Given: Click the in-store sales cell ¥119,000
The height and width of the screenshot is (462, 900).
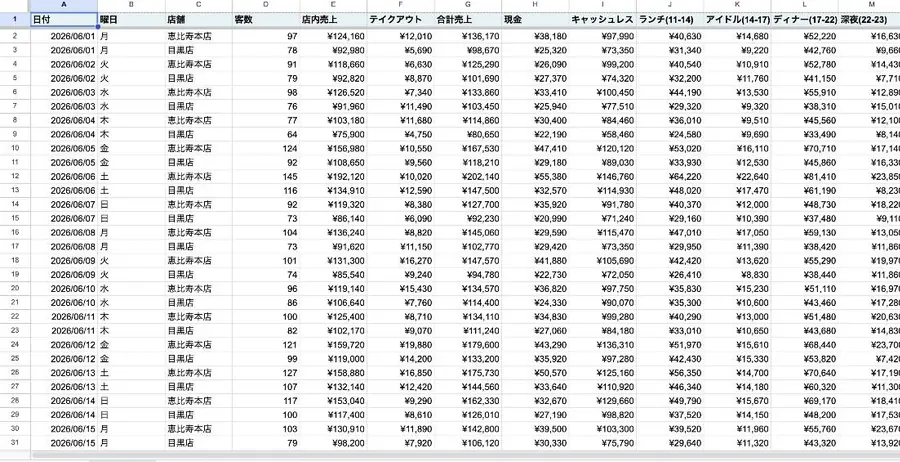Looking at the screenshot, I should click(333, 358).
